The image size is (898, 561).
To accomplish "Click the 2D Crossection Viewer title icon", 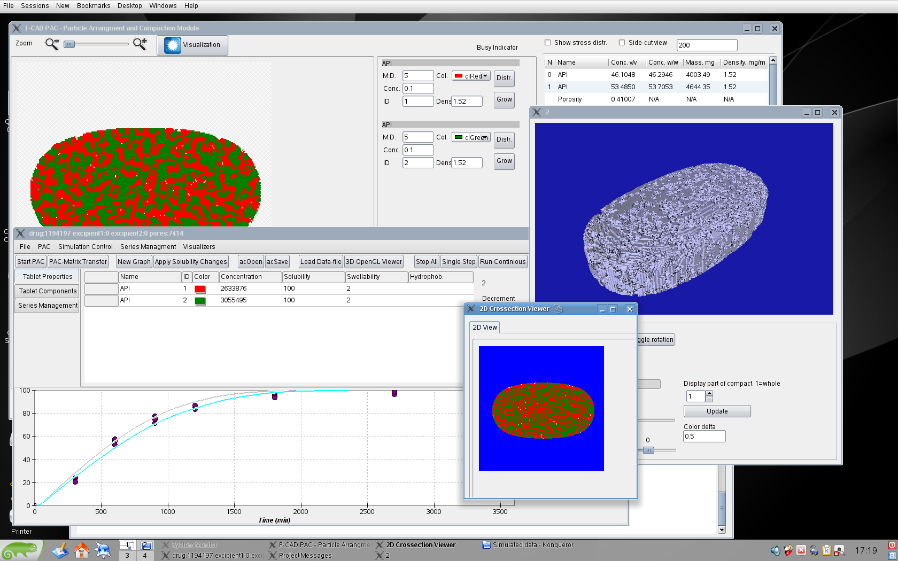I will tap(471, 309).
